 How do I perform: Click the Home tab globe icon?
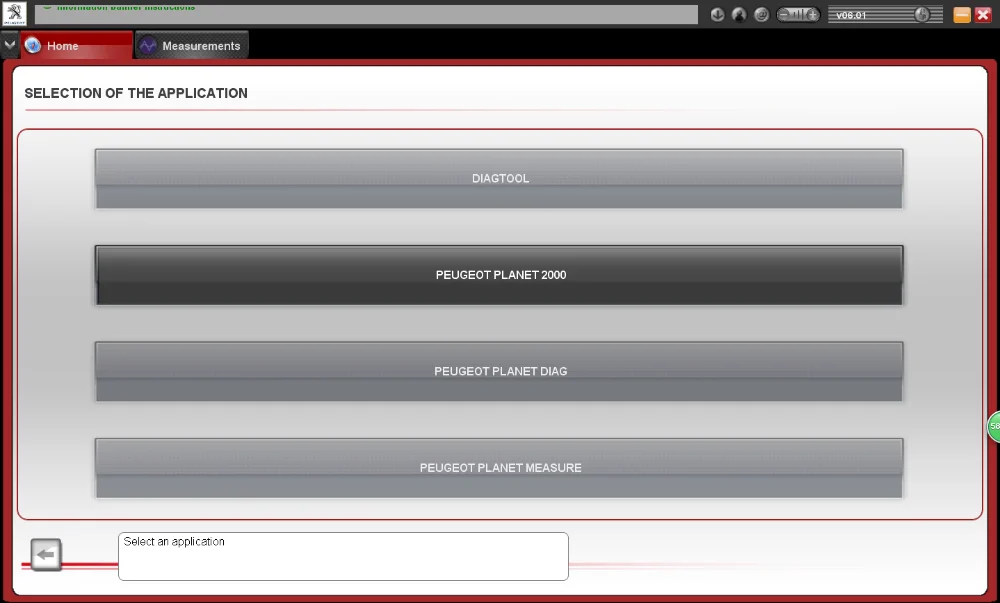[x=33, y=45]
